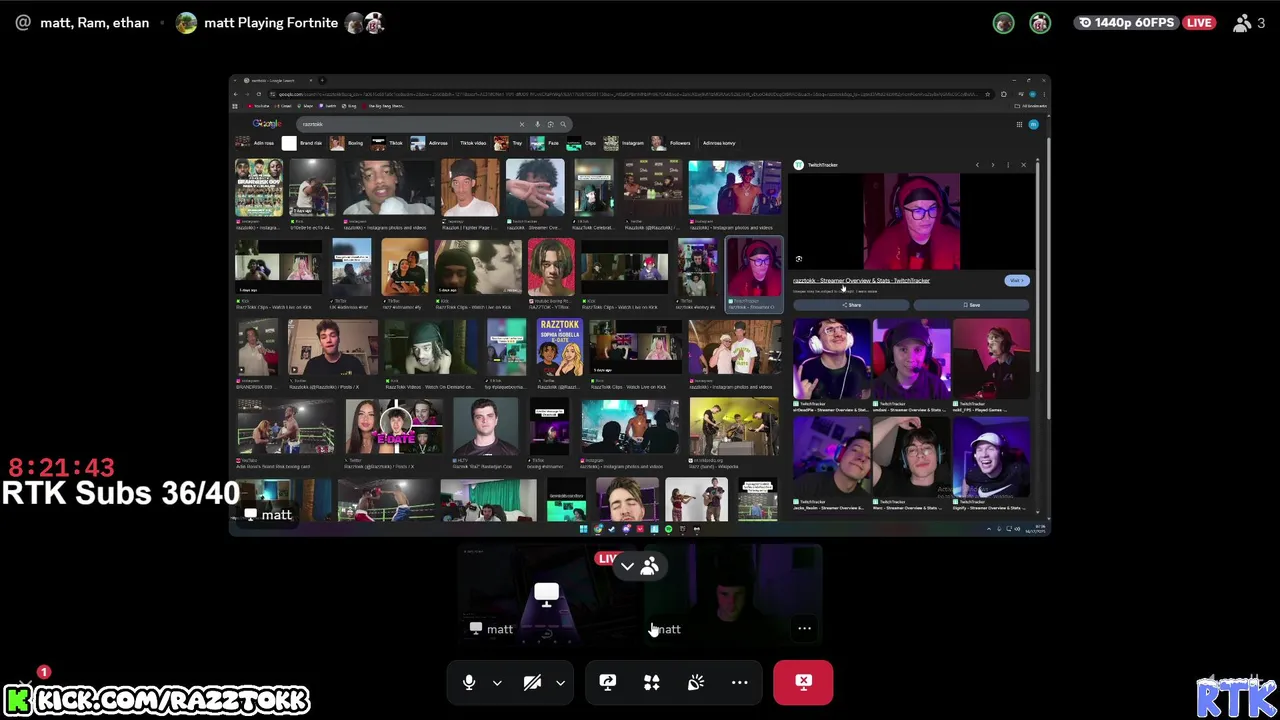
Task: Turn on the camera in call controls
Action: [x=532, y=682]
